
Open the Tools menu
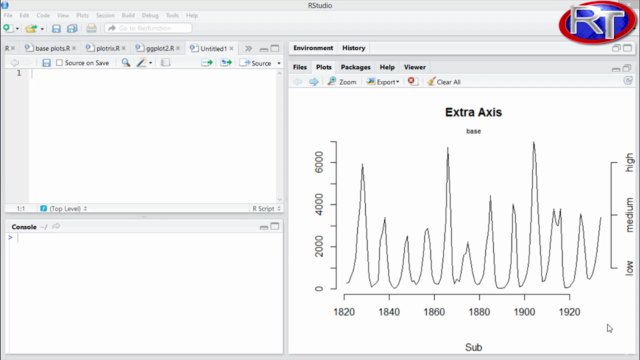coord(172,16)
